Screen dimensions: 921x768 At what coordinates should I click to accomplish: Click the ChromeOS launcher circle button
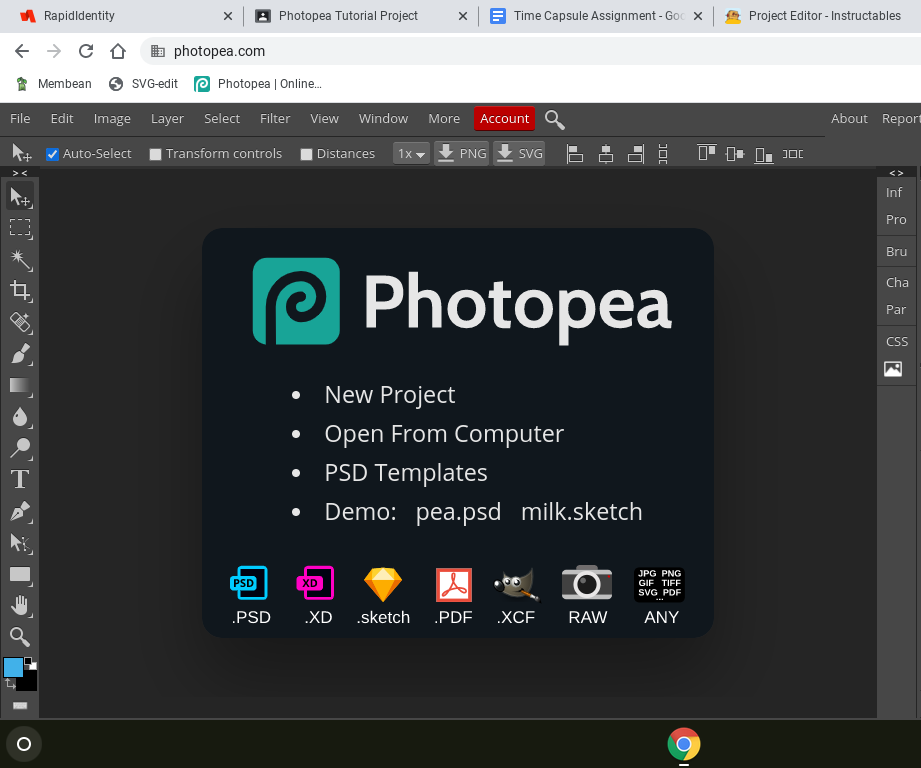[23, 744]
